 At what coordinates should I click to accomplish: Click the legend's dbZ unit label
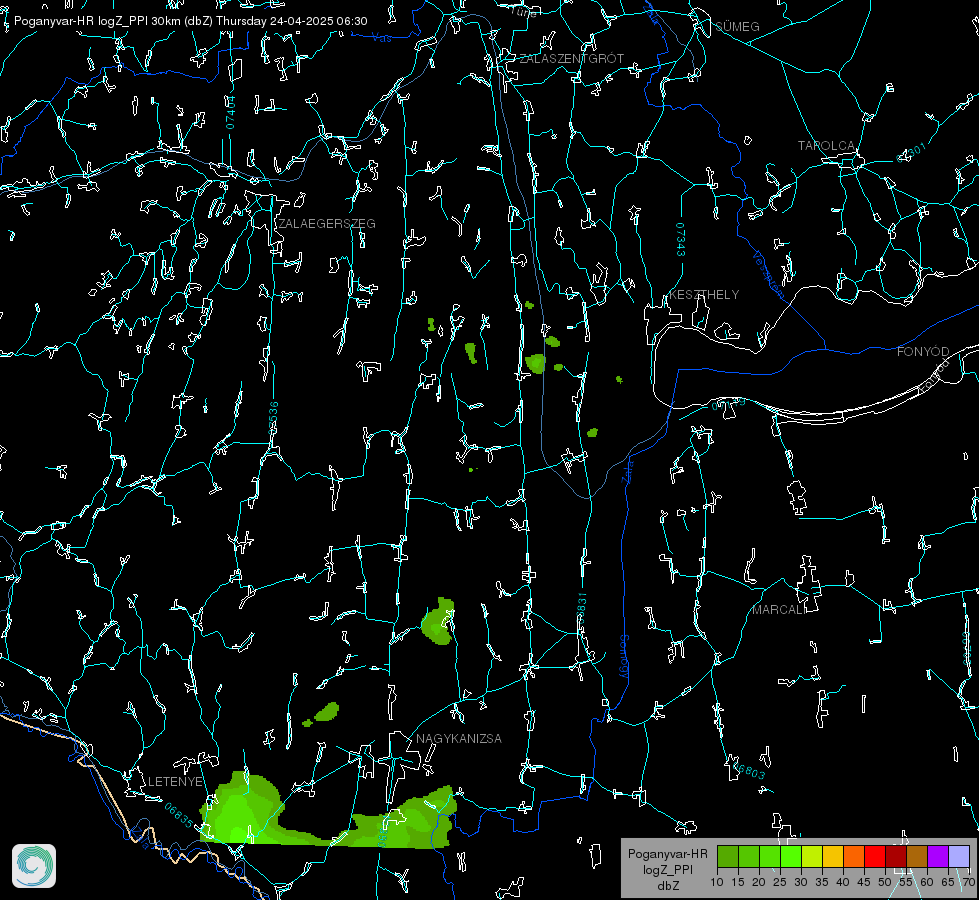(667, 886)
